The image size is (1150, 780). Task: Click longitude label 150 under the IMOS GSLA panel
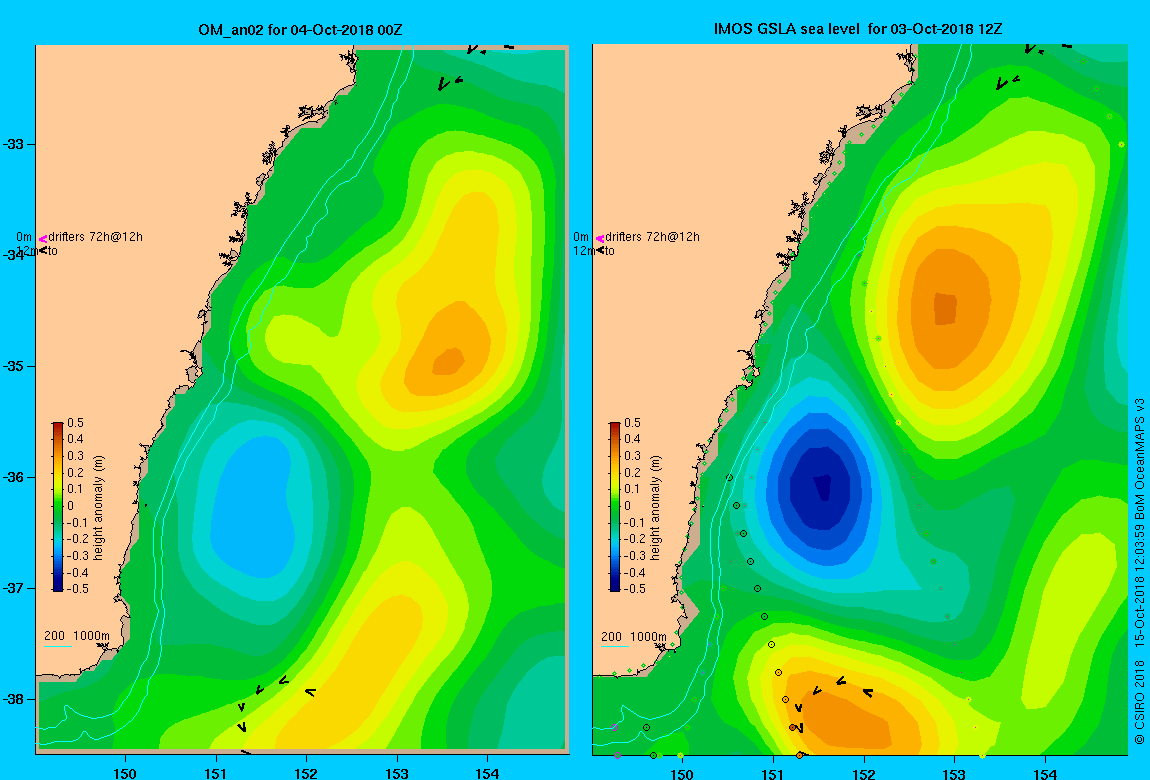682,773
